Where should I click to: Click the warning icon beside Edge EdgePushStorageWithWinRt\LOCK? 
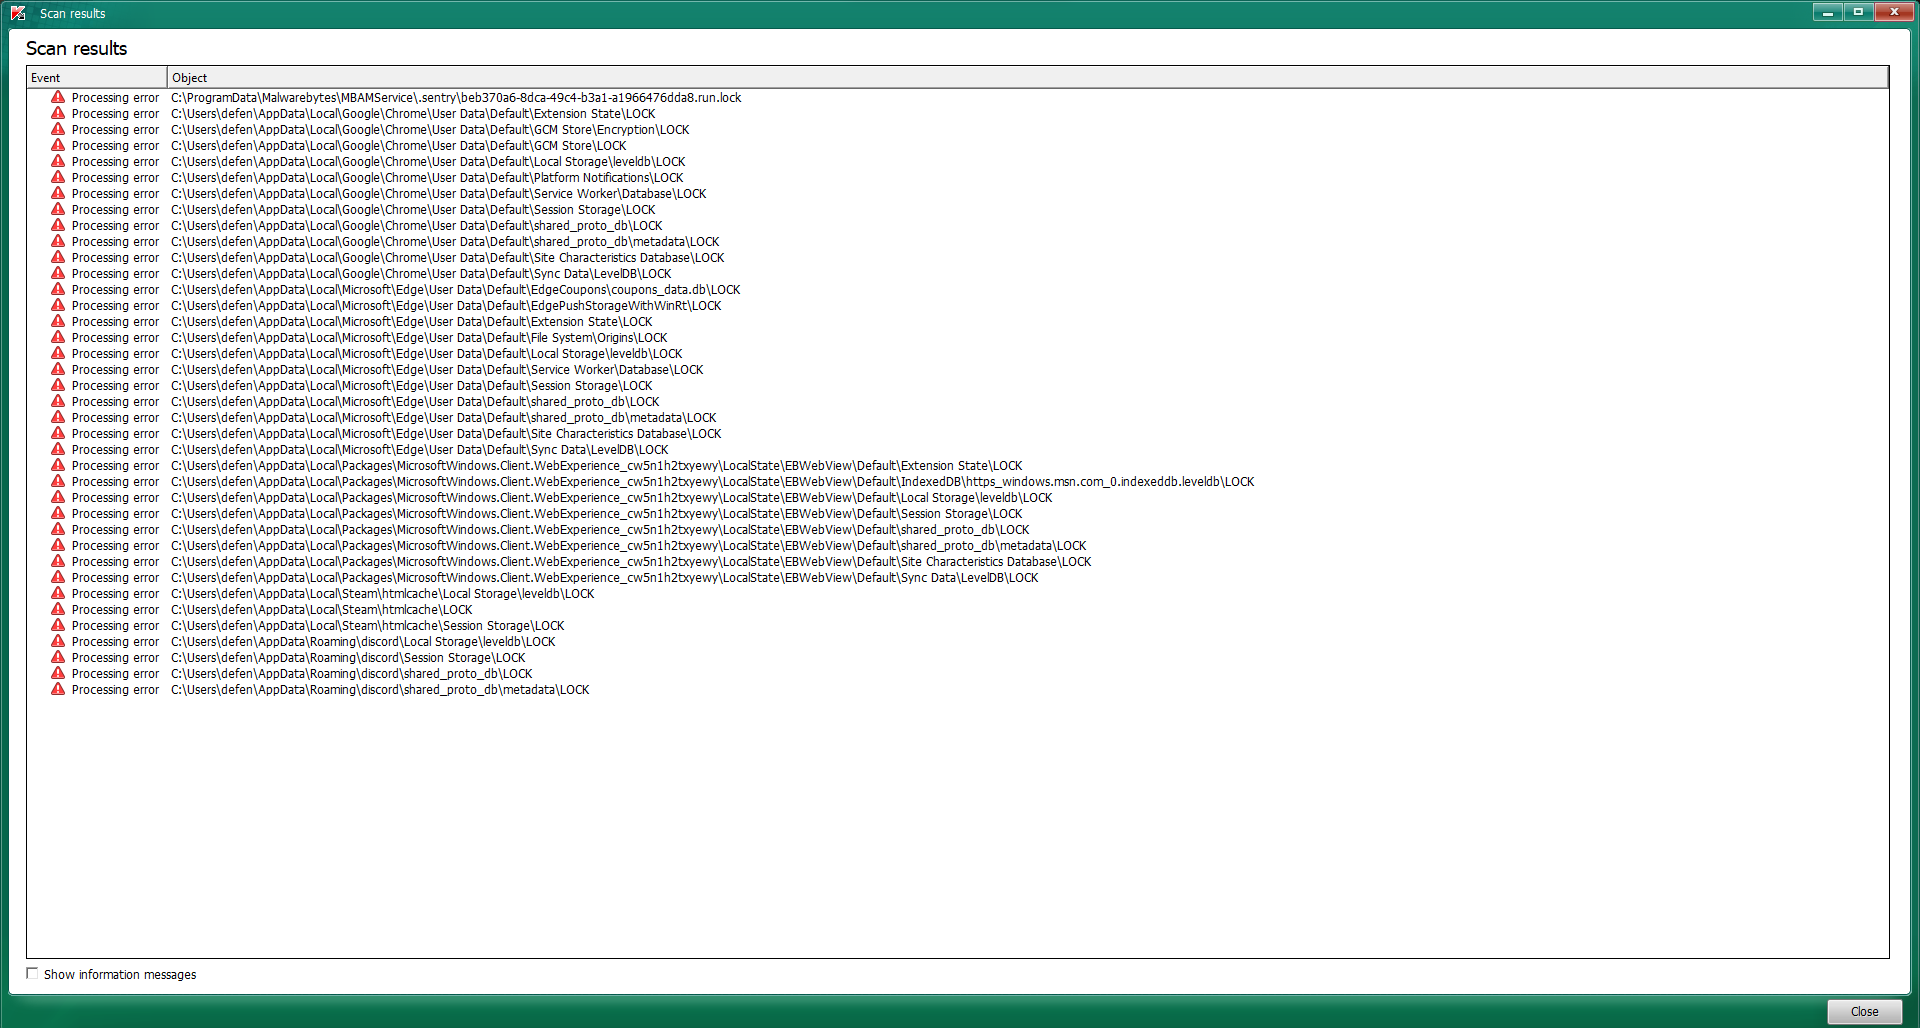pyautogui.click(x=58, y=305)
